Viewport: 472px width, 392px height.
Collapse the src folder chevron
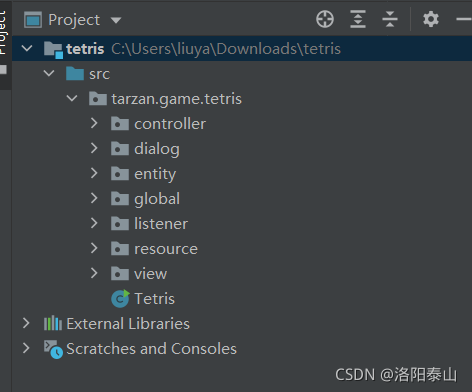[x=49, y=73]
